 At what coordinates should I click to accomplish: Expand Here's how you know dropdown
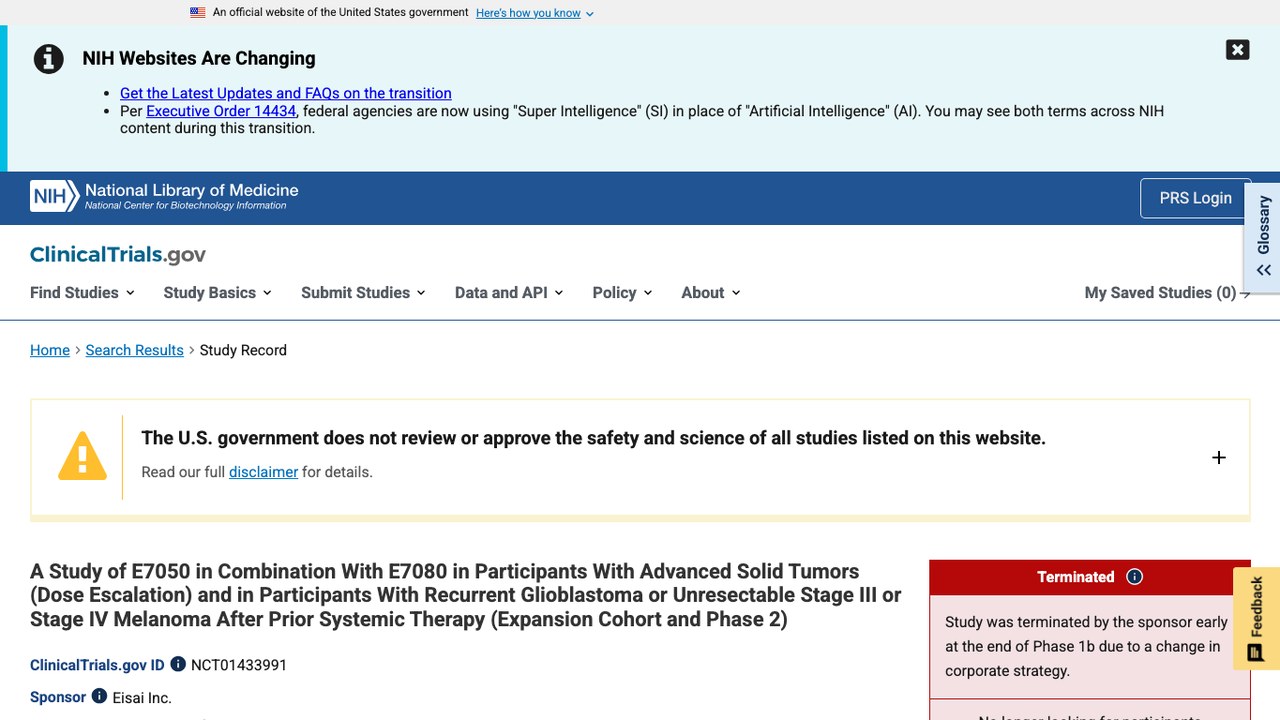535,13
